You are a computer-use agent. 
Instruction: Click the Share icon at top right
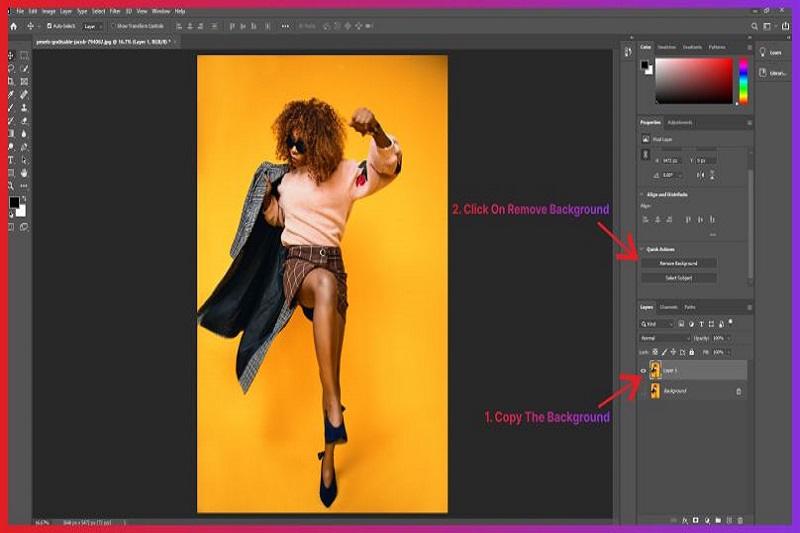pyautogui.click(x=786, y=26)
